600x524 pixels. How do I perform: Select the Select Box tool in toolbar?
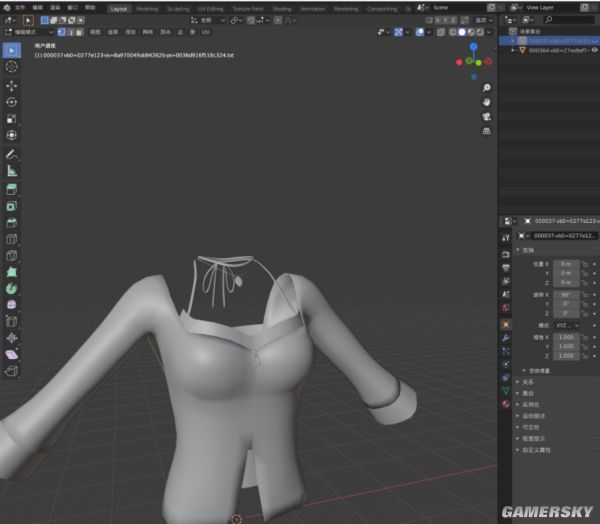click(x=12, y=51)
